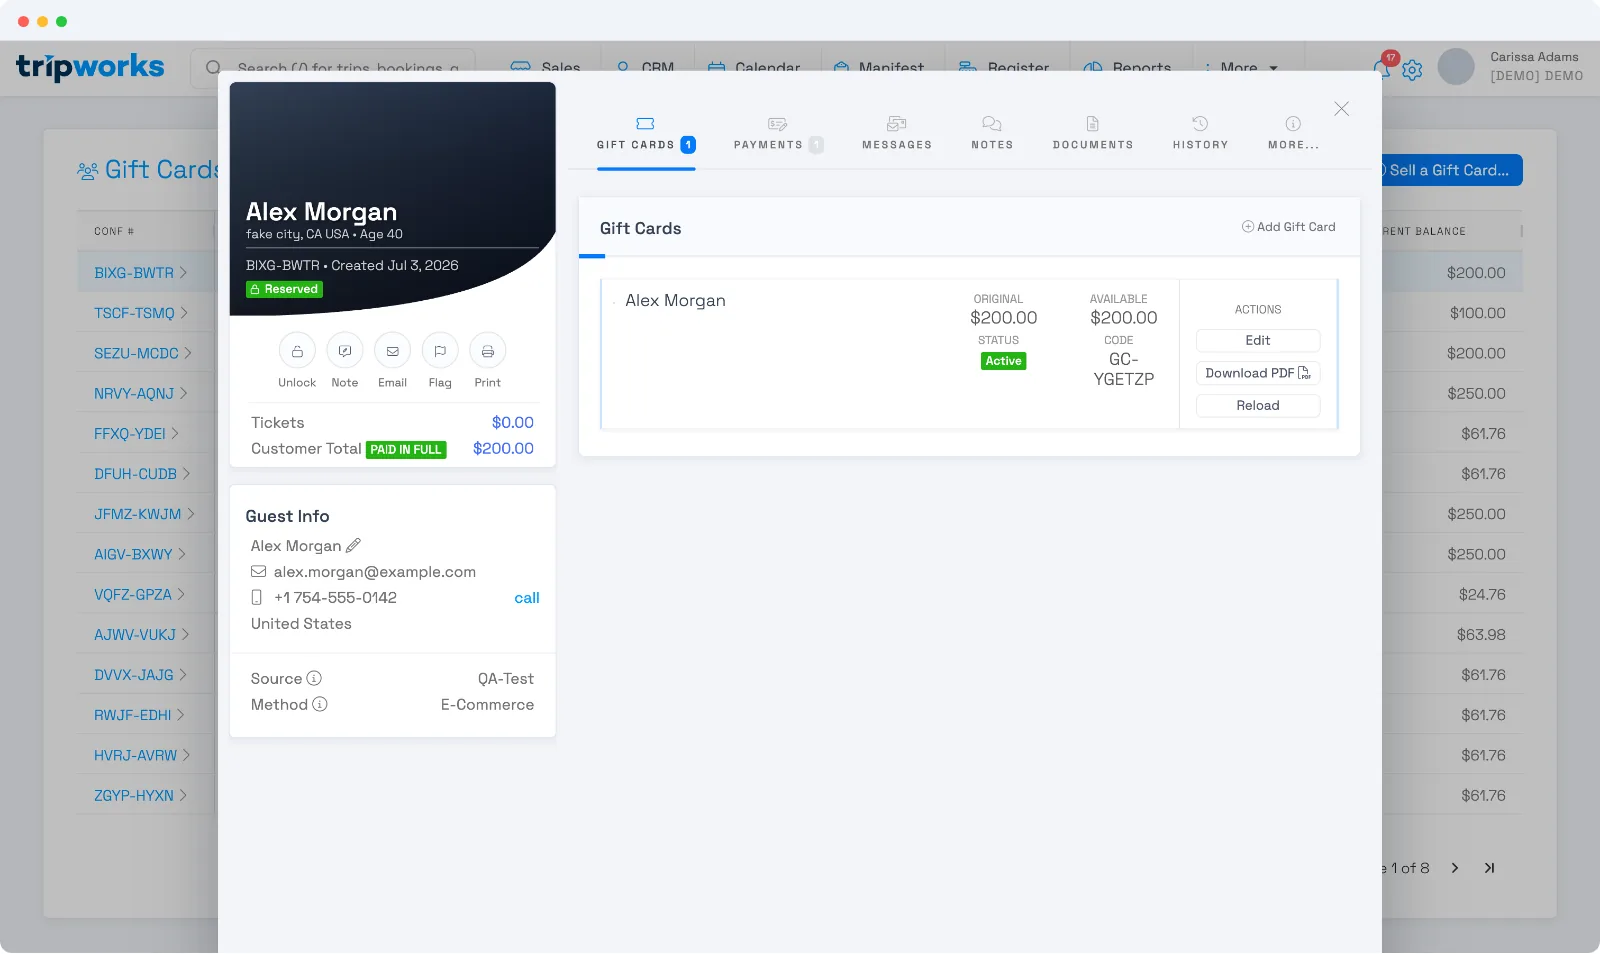Click the Print printer icon
This screenshot has width=1600, height=954.
pos(488,351)
